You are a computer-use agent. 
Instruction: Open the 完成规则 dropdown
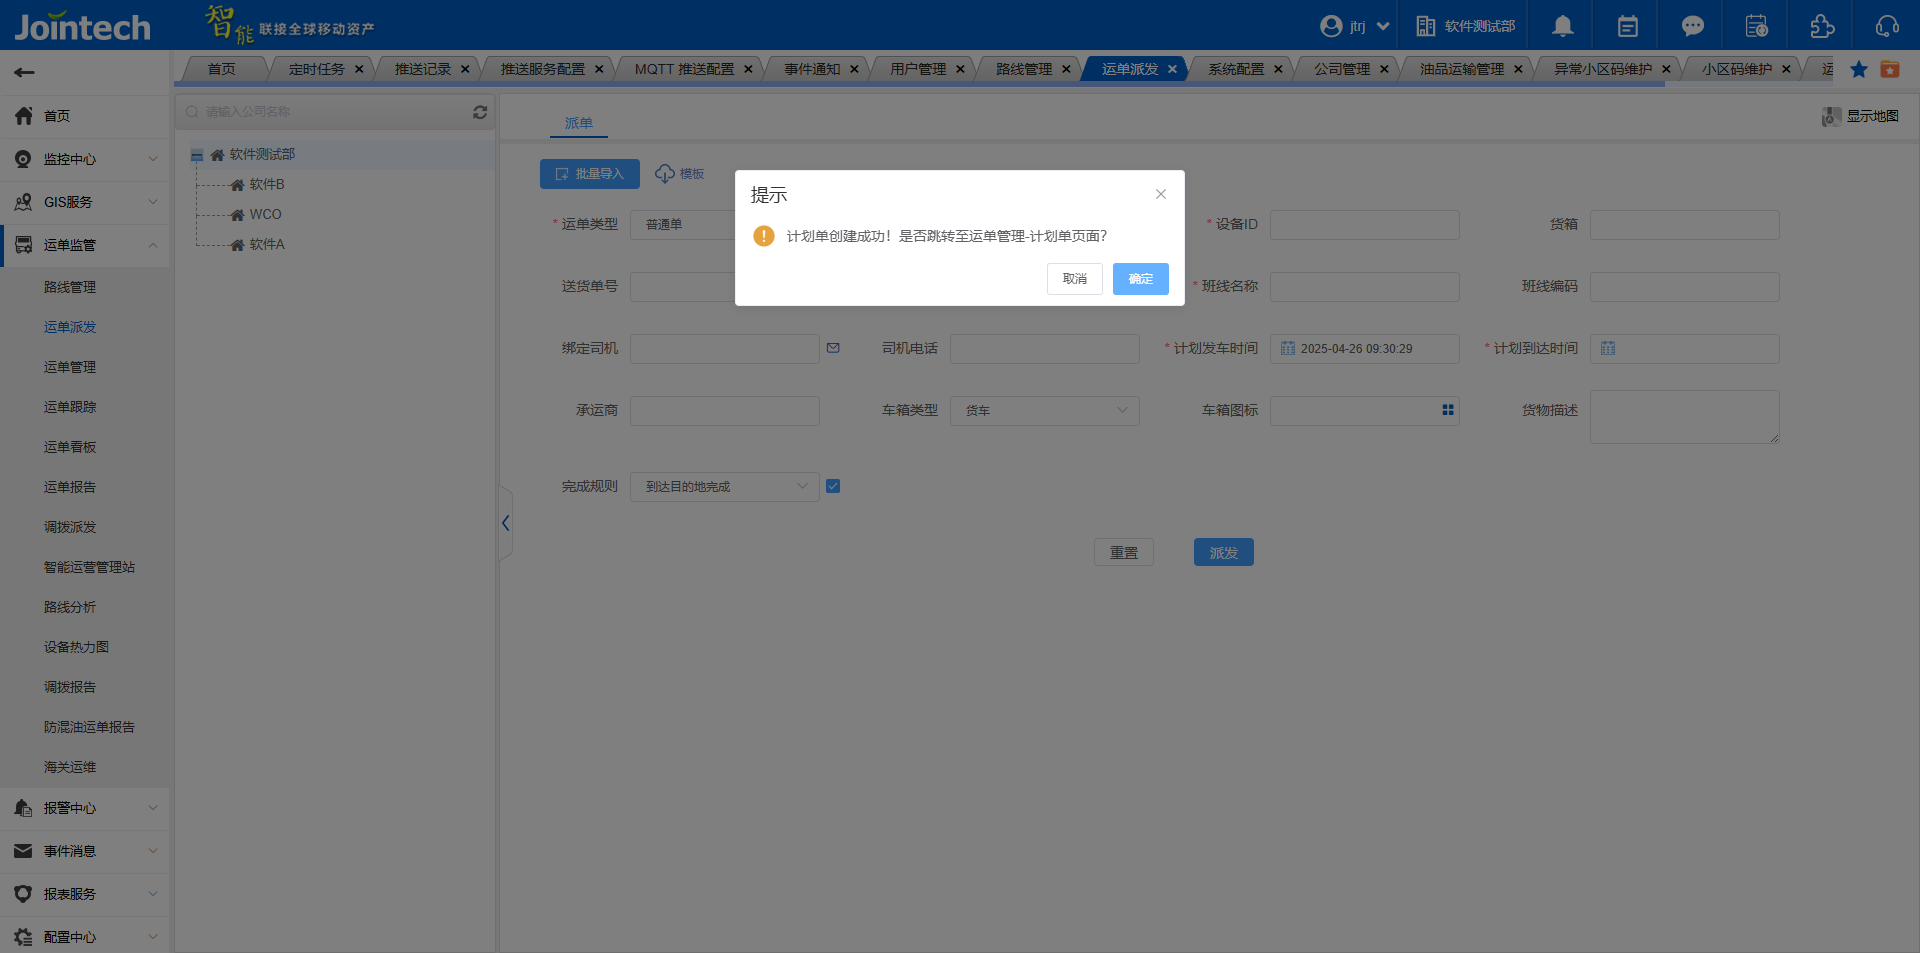coord(724,487)
